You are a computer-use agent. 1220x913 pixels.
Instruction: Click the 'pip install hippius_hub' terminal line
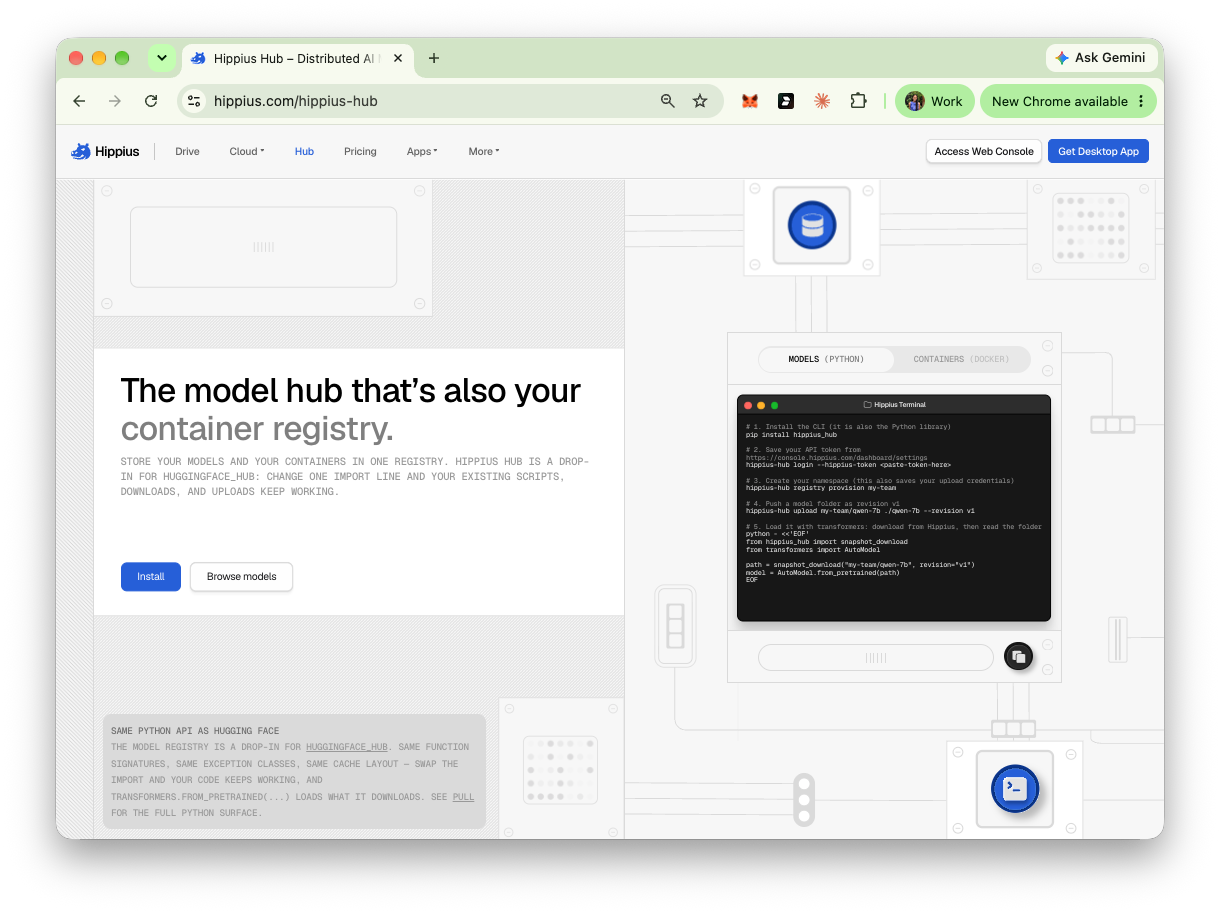791,435
